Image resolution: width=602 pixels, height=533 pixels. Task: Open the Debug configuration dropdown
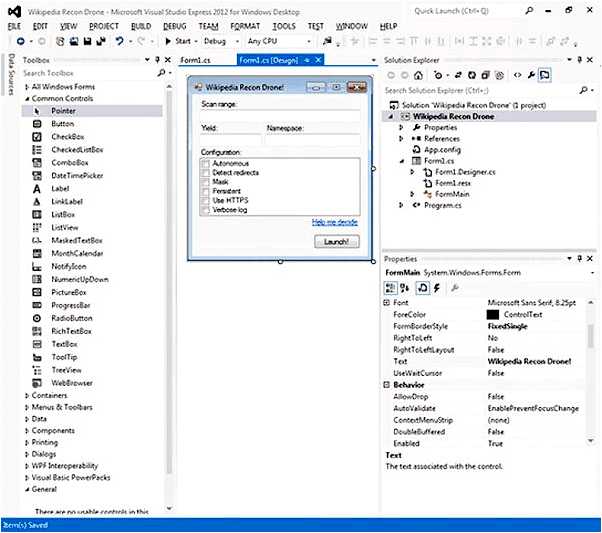pos(237,41)
